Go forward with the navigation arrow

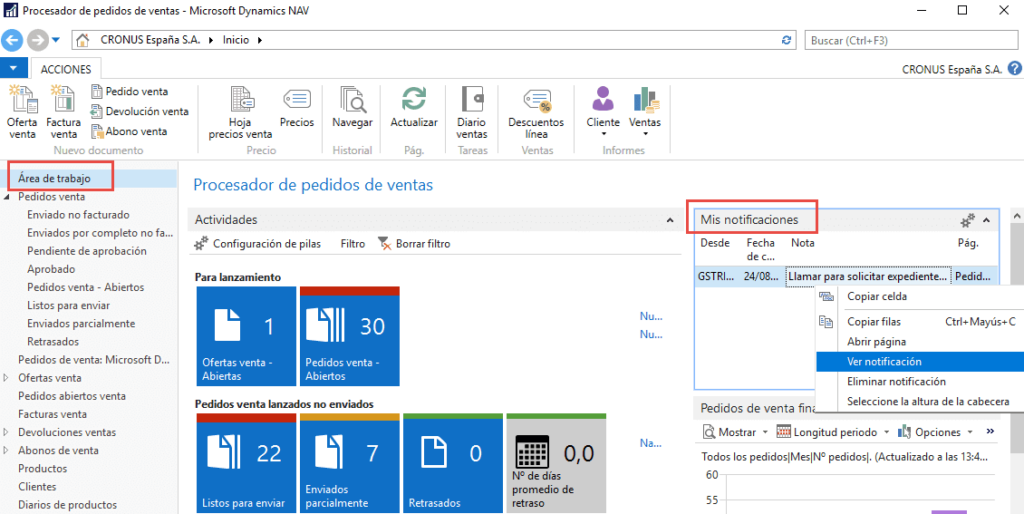(x=38, y=40)
